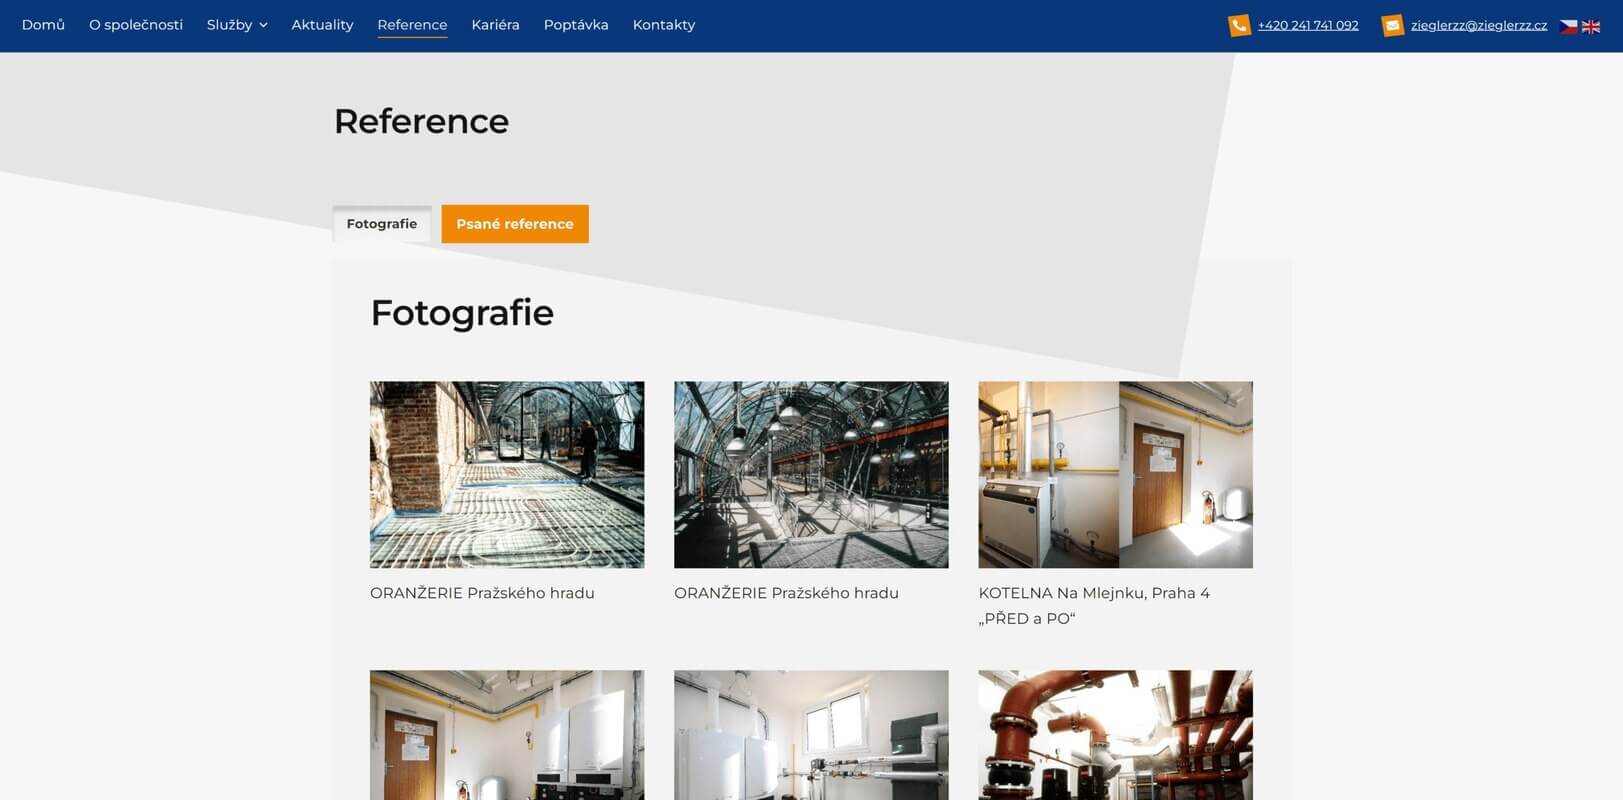Screen dimensions: 1623x800
Task: Click the Reference page title
Action: click(x=421, y=121)
